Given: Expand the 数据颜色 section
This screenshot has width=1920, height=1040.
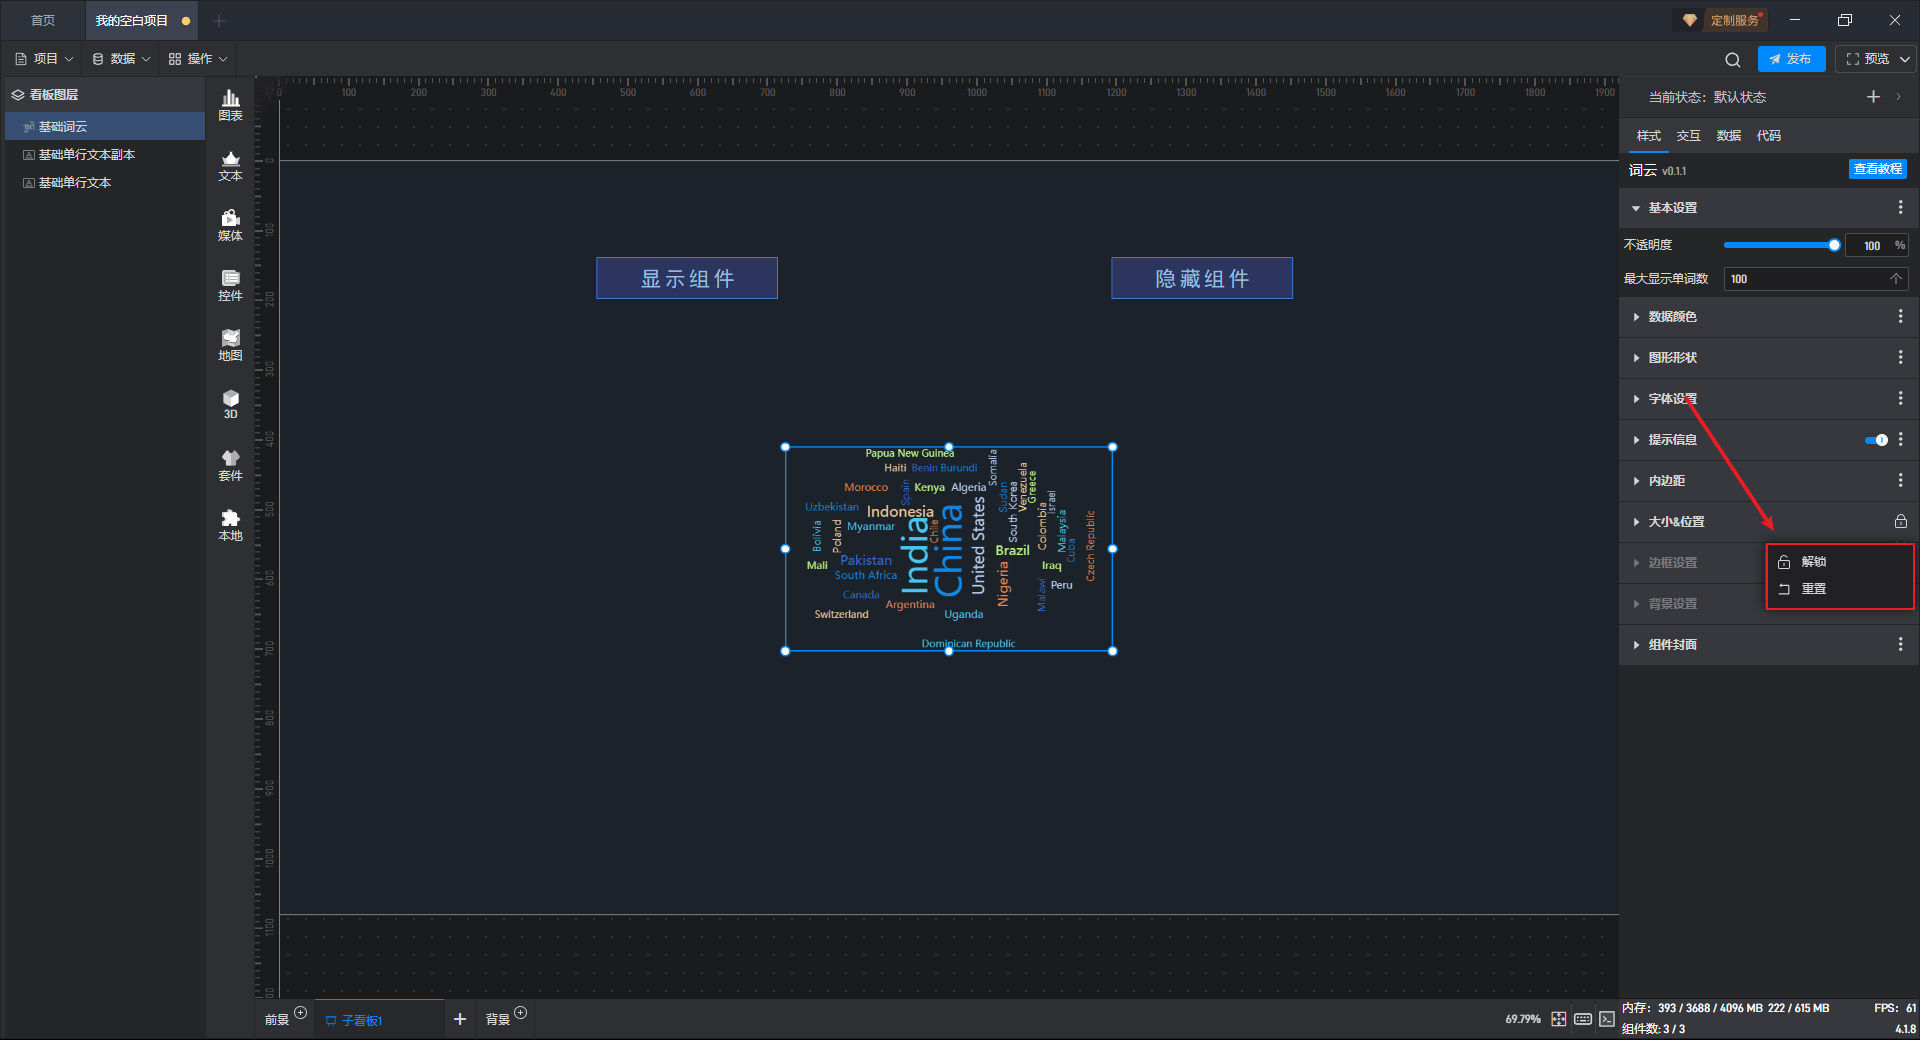Looking at the screenshot, I should 1672,317.
